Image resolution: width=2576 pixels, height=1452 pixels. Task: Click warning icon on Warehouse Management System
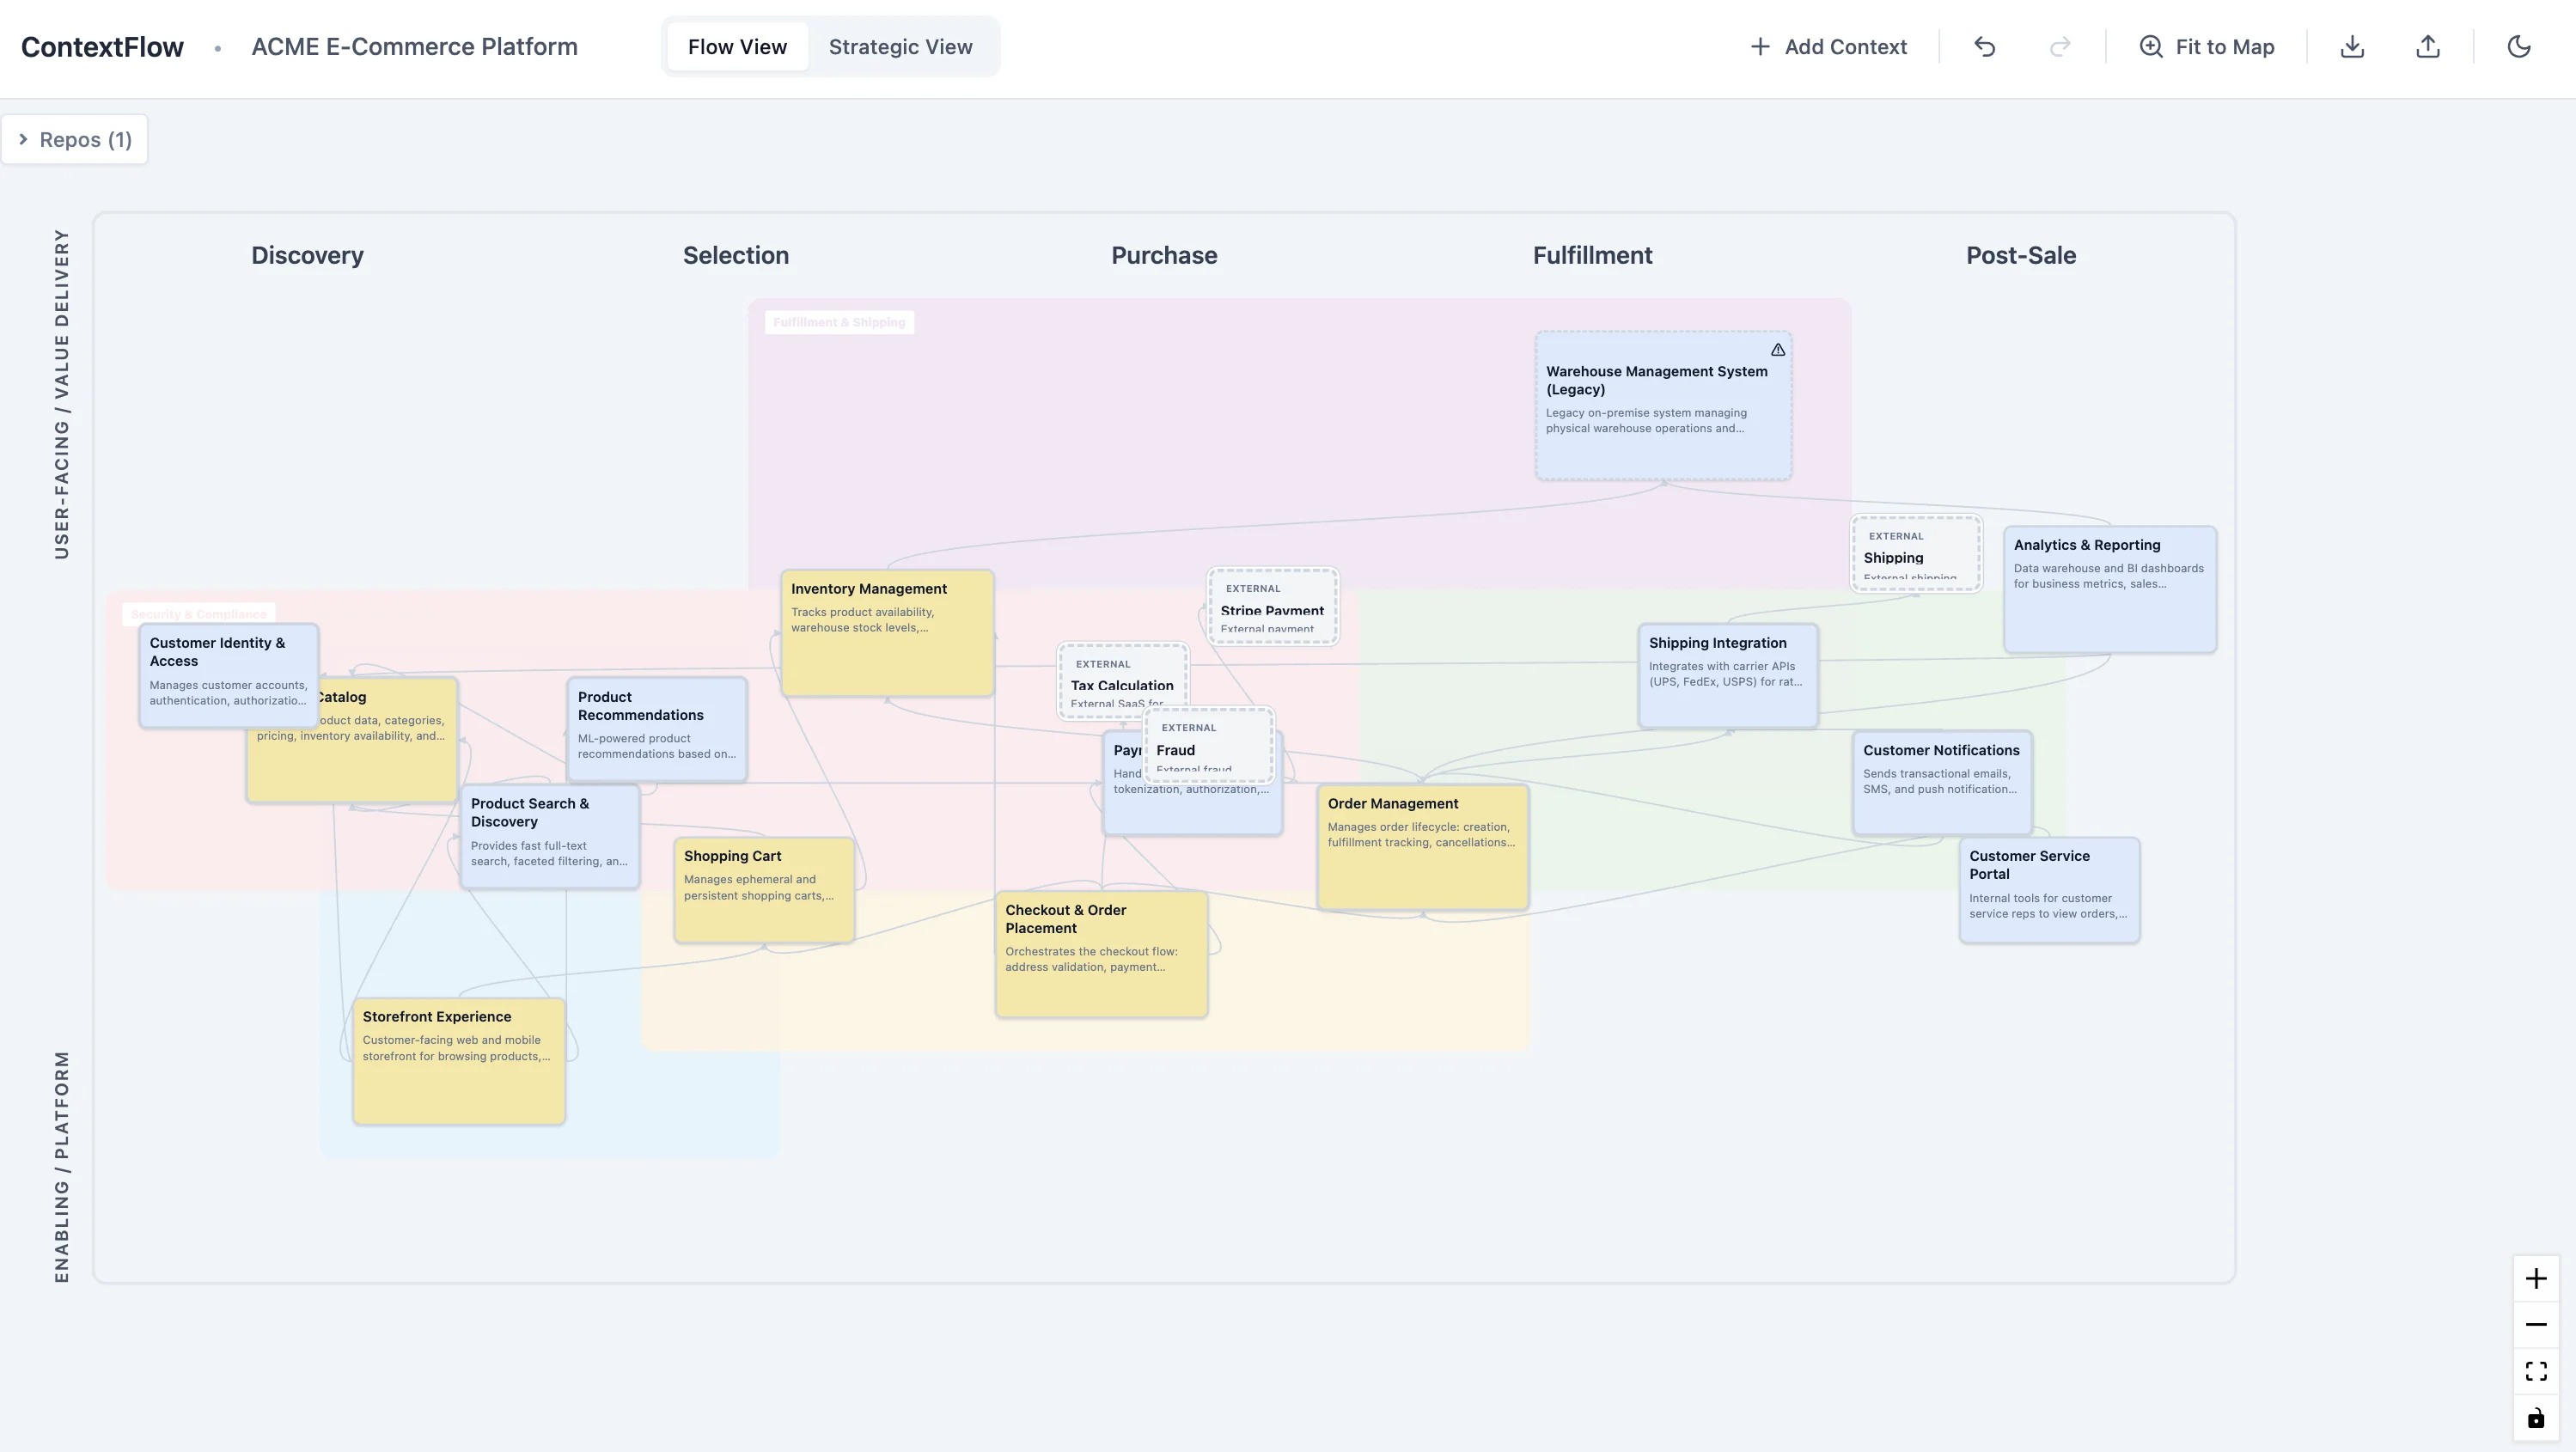pos(1777,350)
